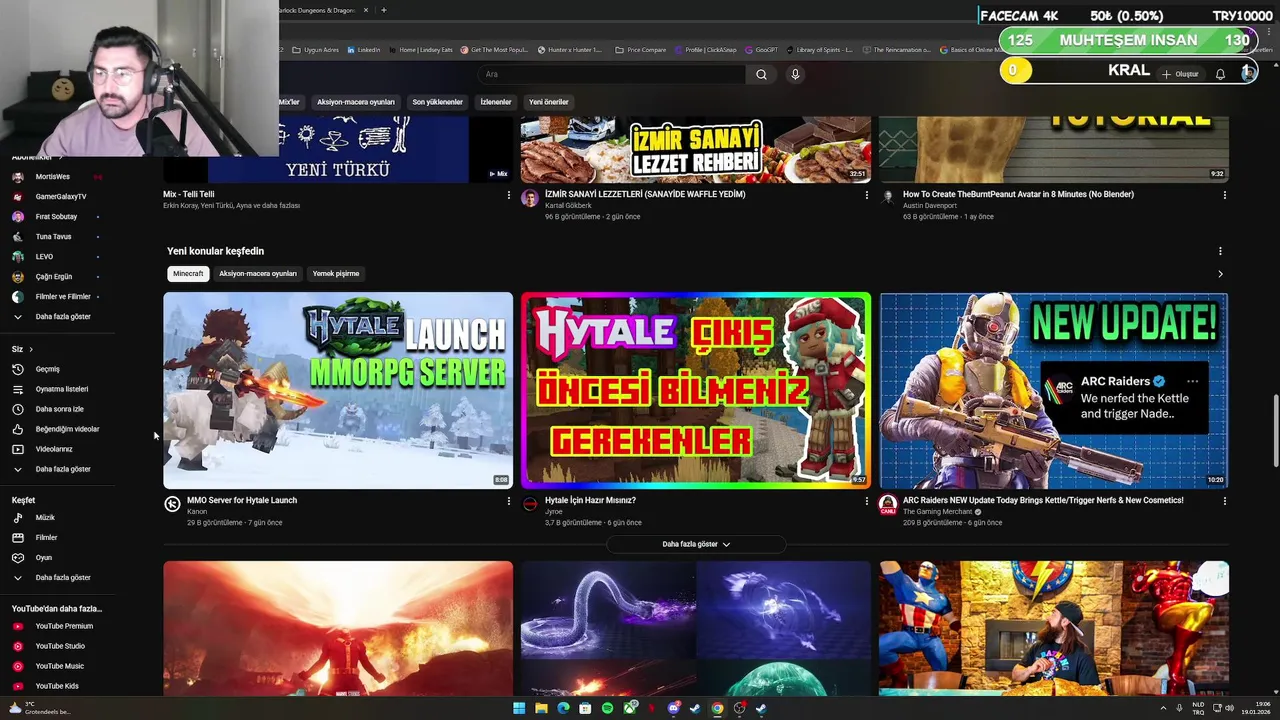Select Aksiyon-macera oyunları topic chip in Yeni konular shelf
This screenshot has height=720, width=1280.
coord(258,274)
